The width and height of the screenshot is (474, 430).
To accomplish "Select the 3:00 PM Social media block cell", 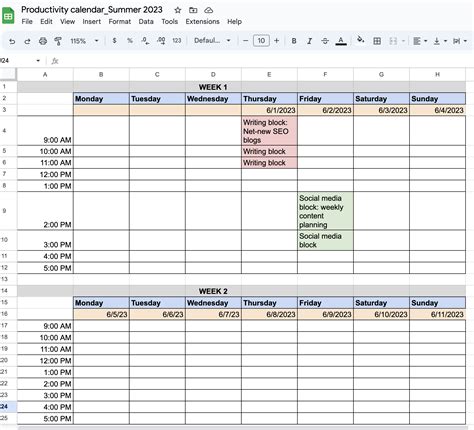I will 325,240.
